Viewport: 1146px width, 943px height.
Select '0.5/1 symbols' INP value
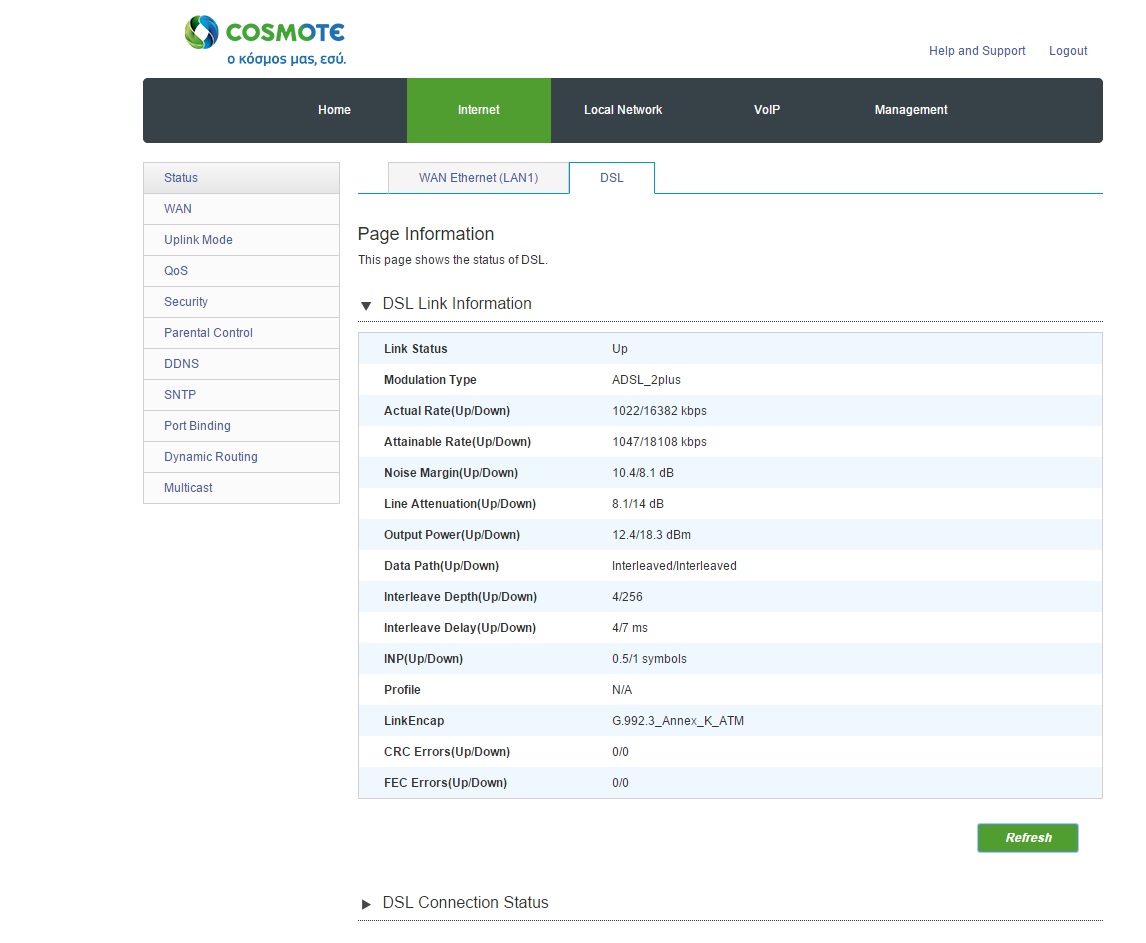coord(649,659)
